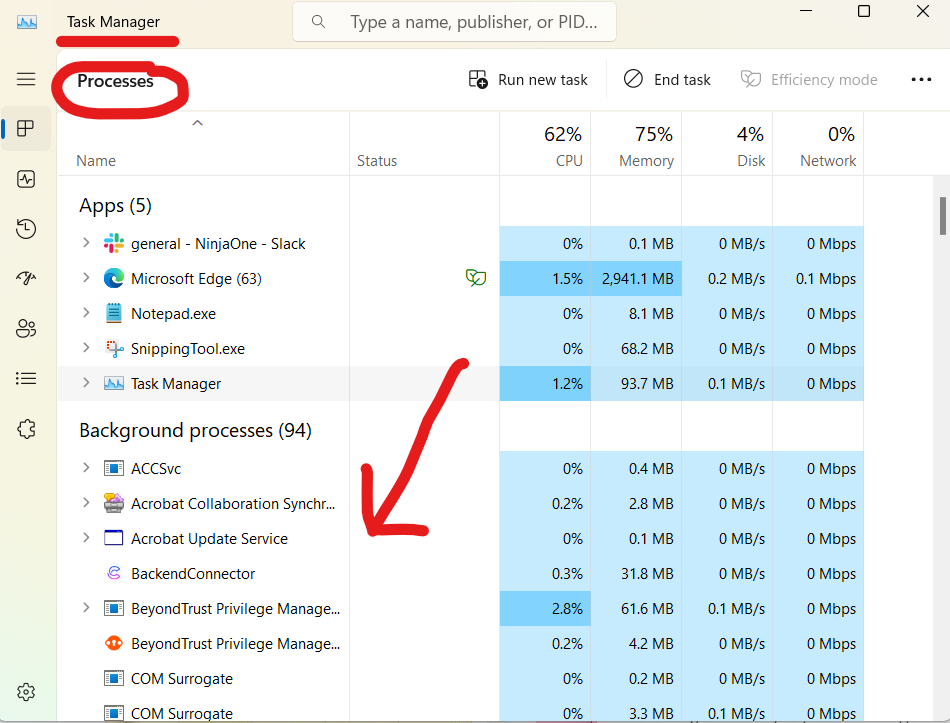Expand the ACCSvc background process
Screen dimensions: 950x723
[x=86, y=468]
